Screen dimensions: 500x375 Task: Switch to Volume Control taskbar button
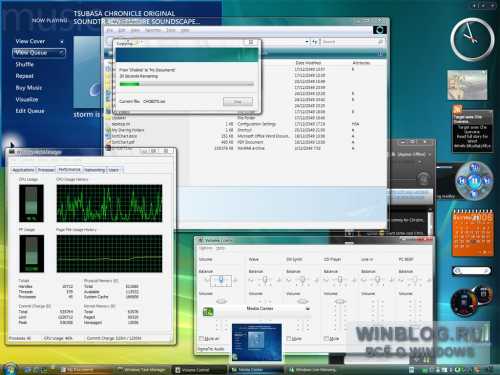coord(199,370)
